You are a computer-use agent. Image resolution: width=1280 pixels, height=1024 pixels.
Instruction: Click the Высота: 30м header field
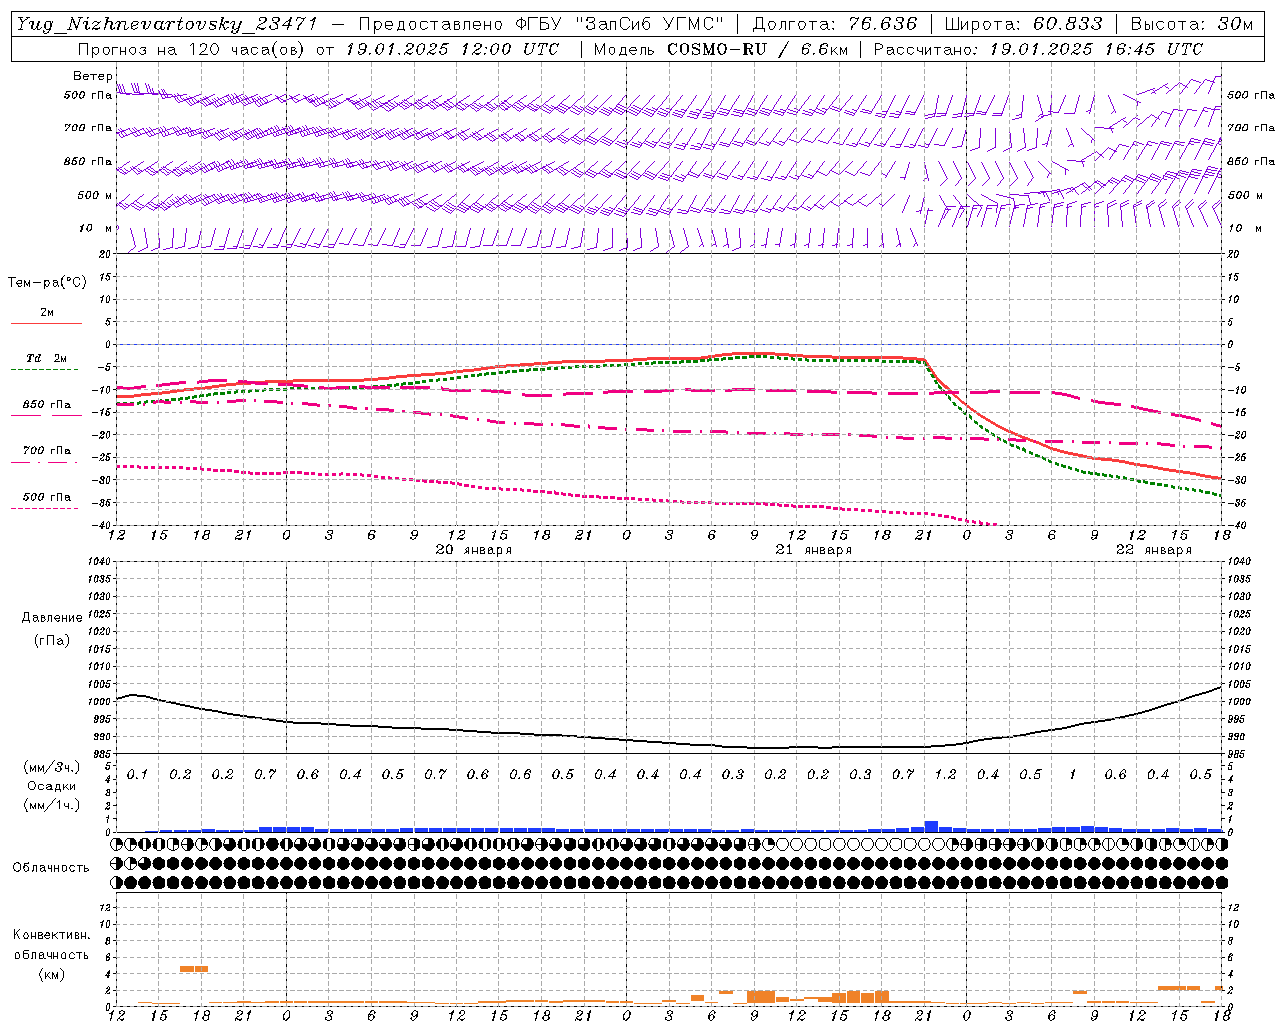pyautogui.click(x=1192, y=24)
